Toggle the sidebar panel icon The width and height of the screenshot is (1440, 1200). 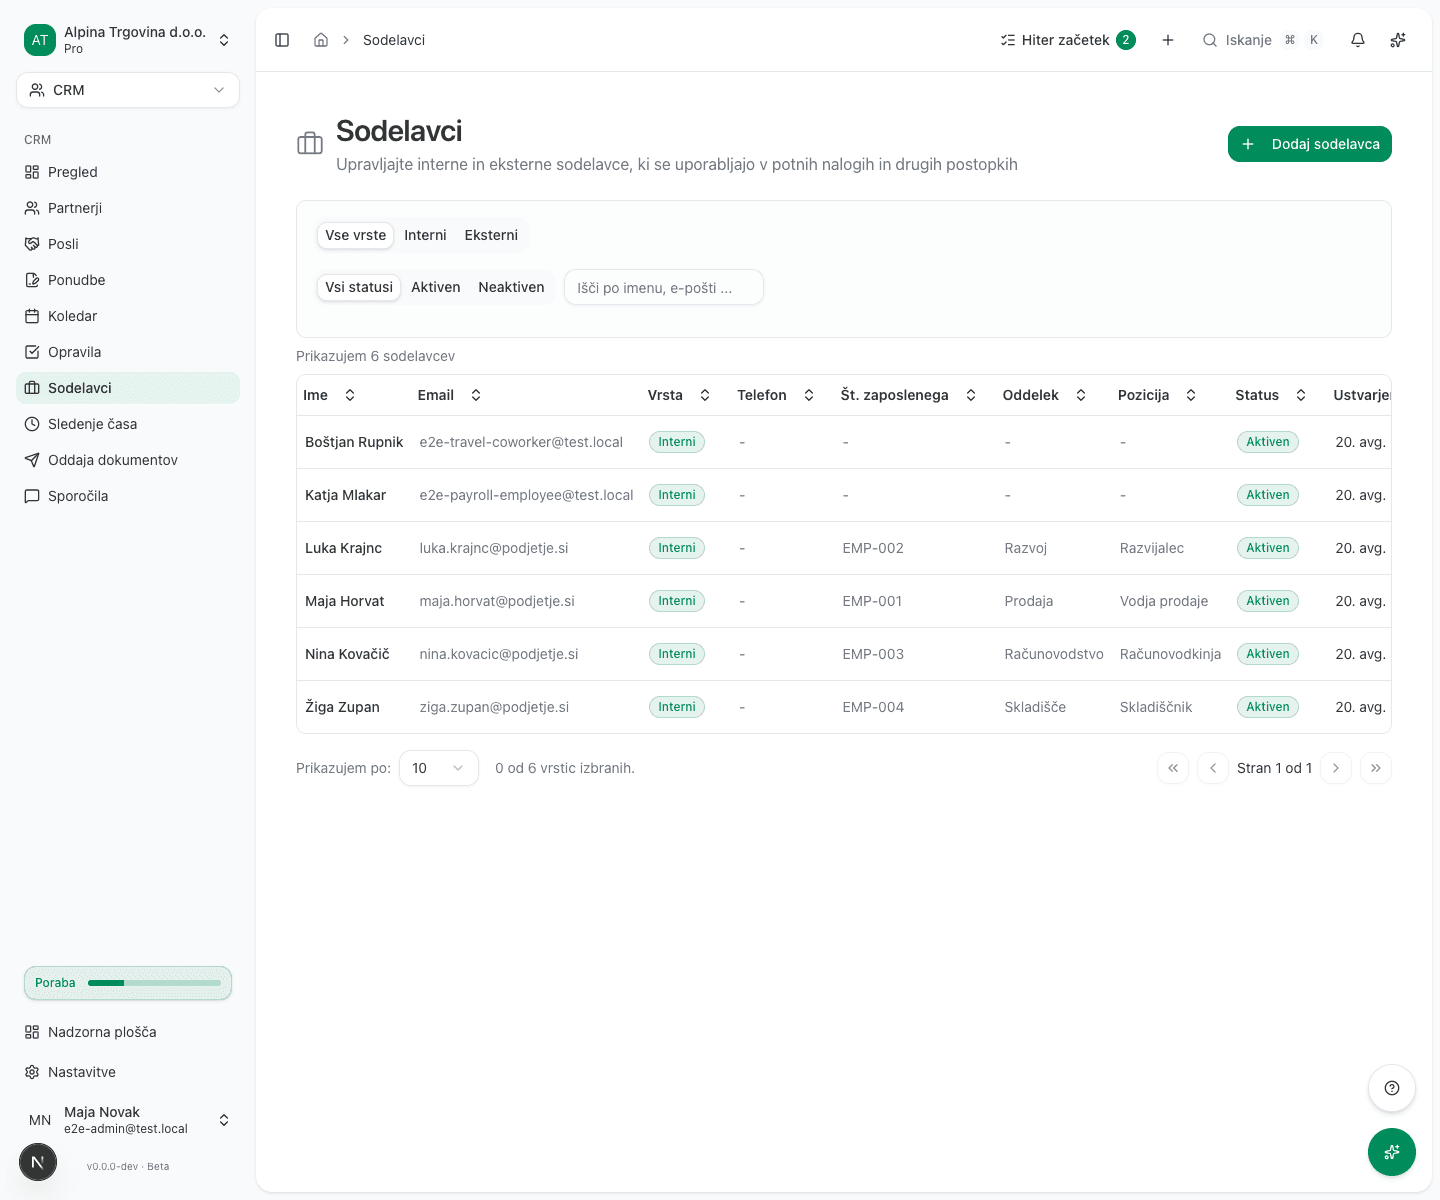click(282, 40)
